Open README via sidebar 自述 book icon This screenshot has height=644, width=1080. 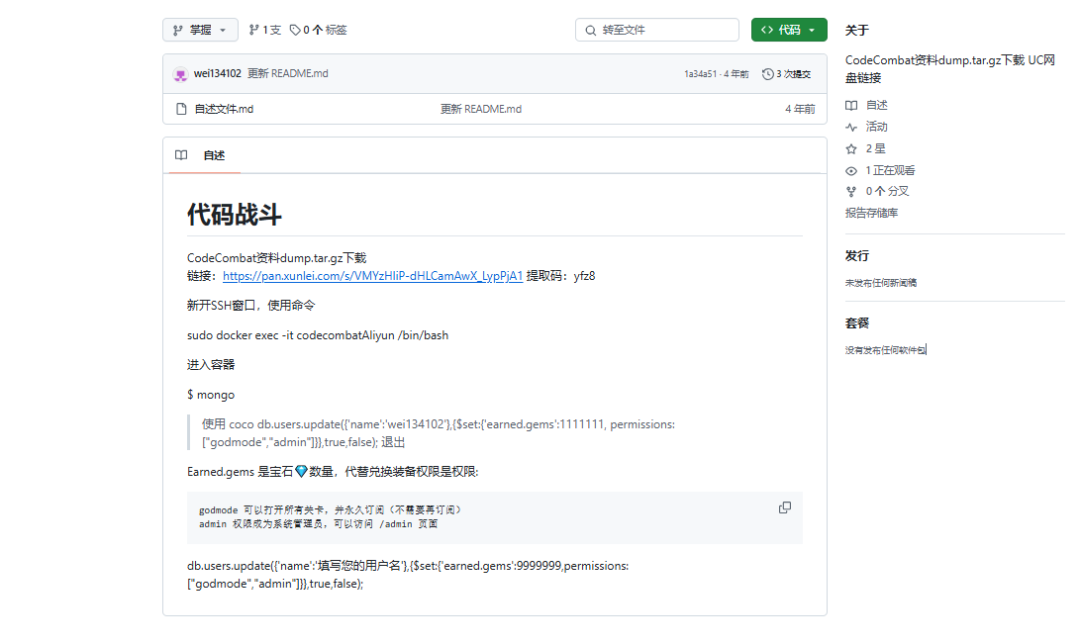pos(866,104)
